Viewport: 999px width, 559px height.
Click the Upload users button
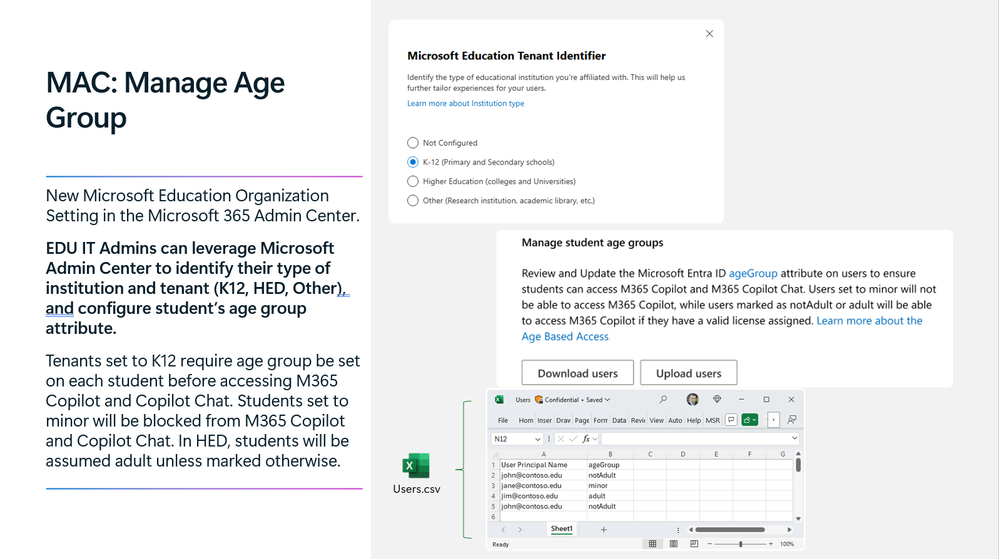[689, 373]
